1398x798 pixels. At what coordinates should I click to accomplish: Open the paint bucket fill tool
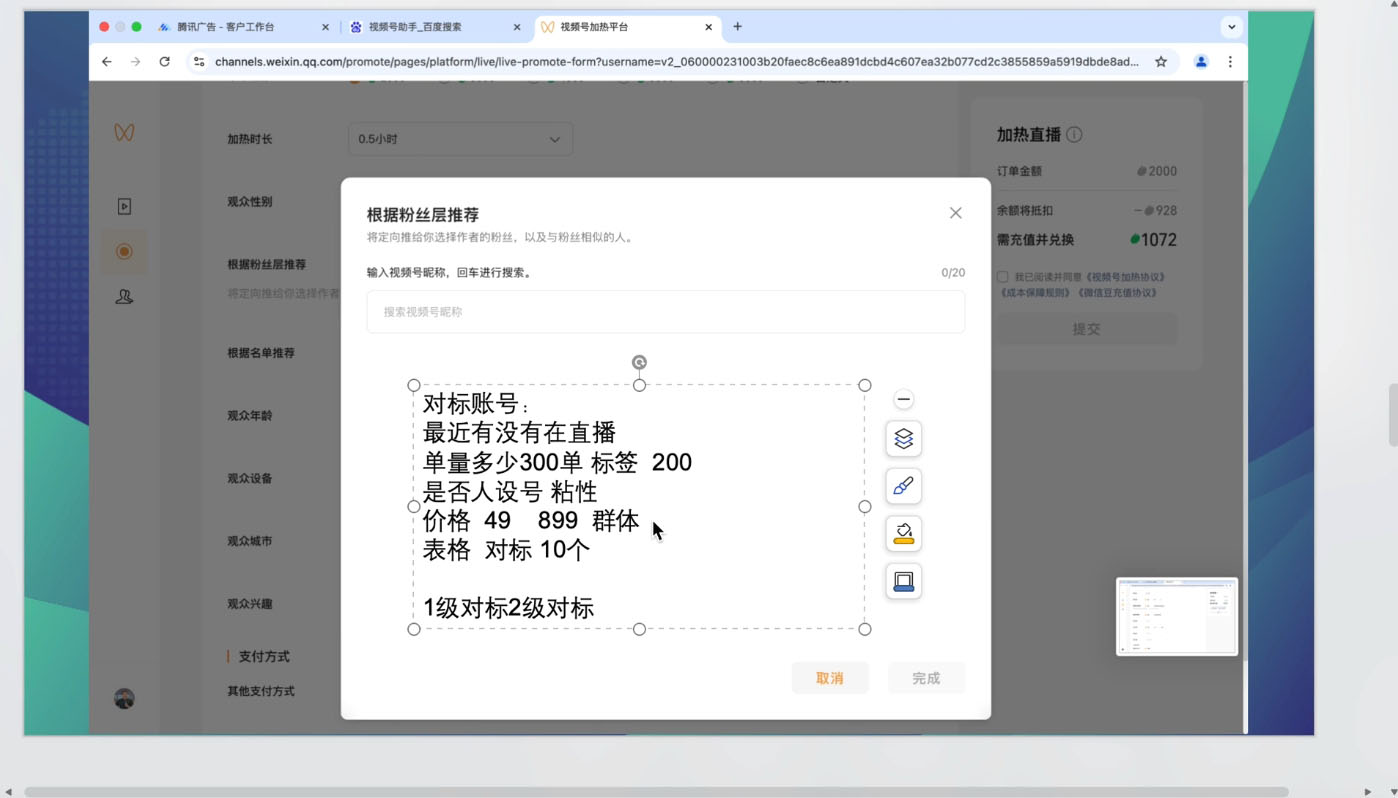[x=903, y=533]
